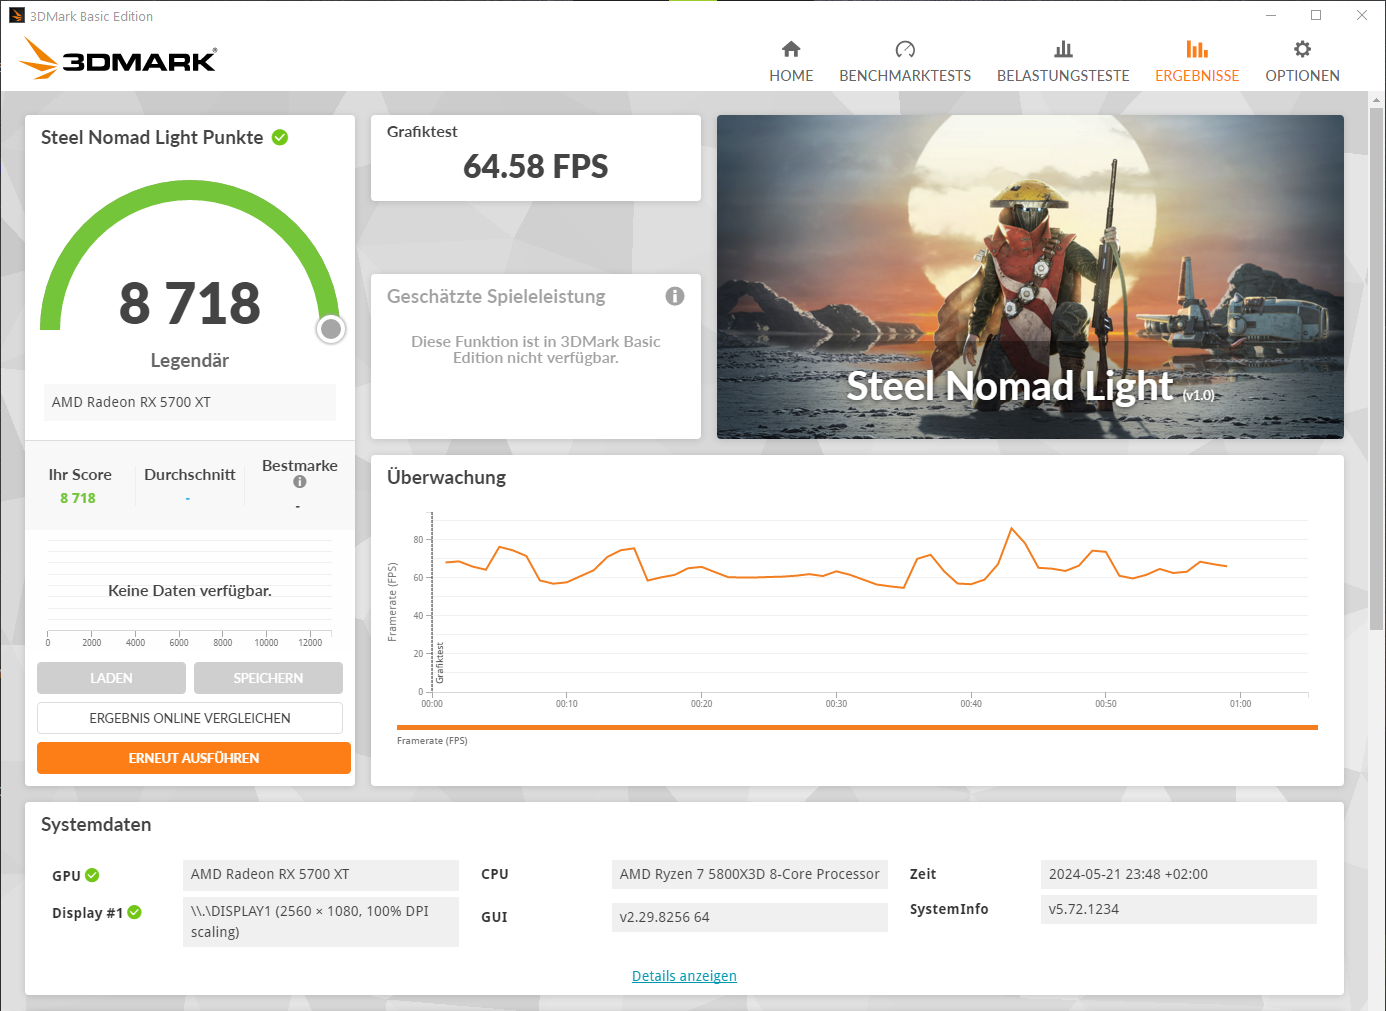Click the 00:30 time axis label
Image resolution: width=1386 pixels, height=1011 pixels.
836,704
